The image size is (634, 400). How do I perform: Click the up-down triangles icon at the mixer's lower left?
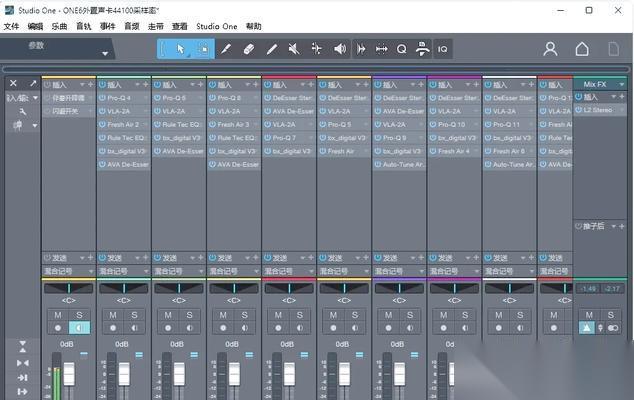coord(23,347)
